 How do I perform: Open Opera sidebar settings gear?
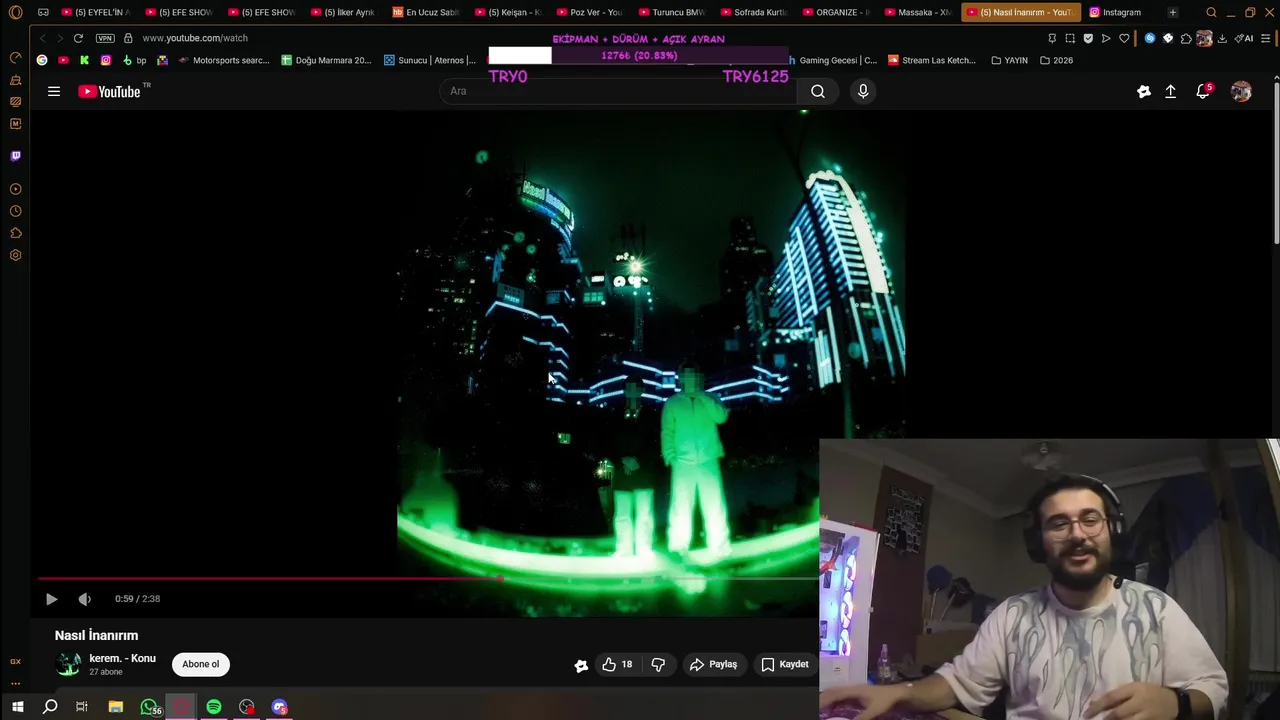tap(15, 255)
